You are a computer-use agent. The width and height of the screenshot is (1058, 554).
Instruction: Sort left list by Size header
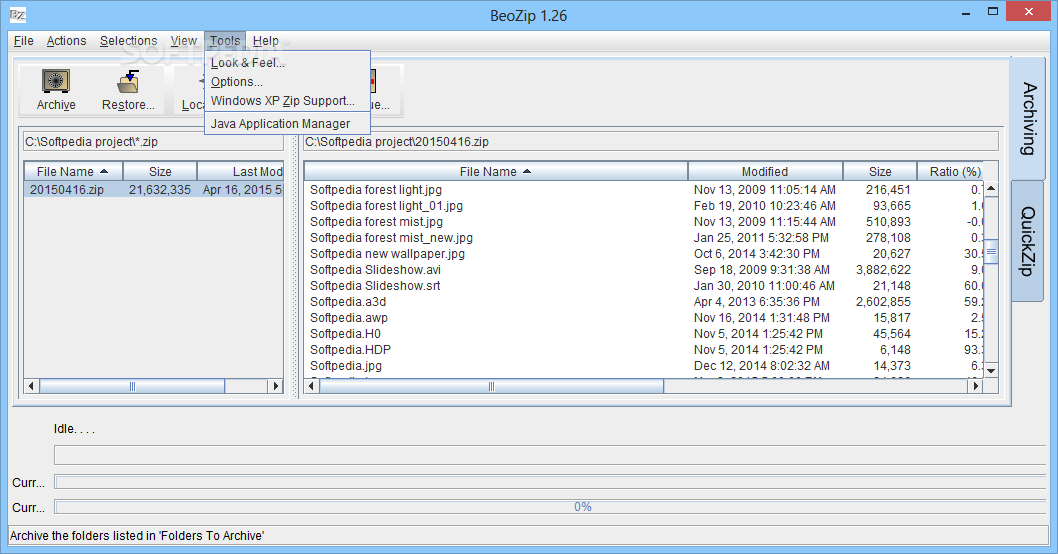[x=160, y=171]
